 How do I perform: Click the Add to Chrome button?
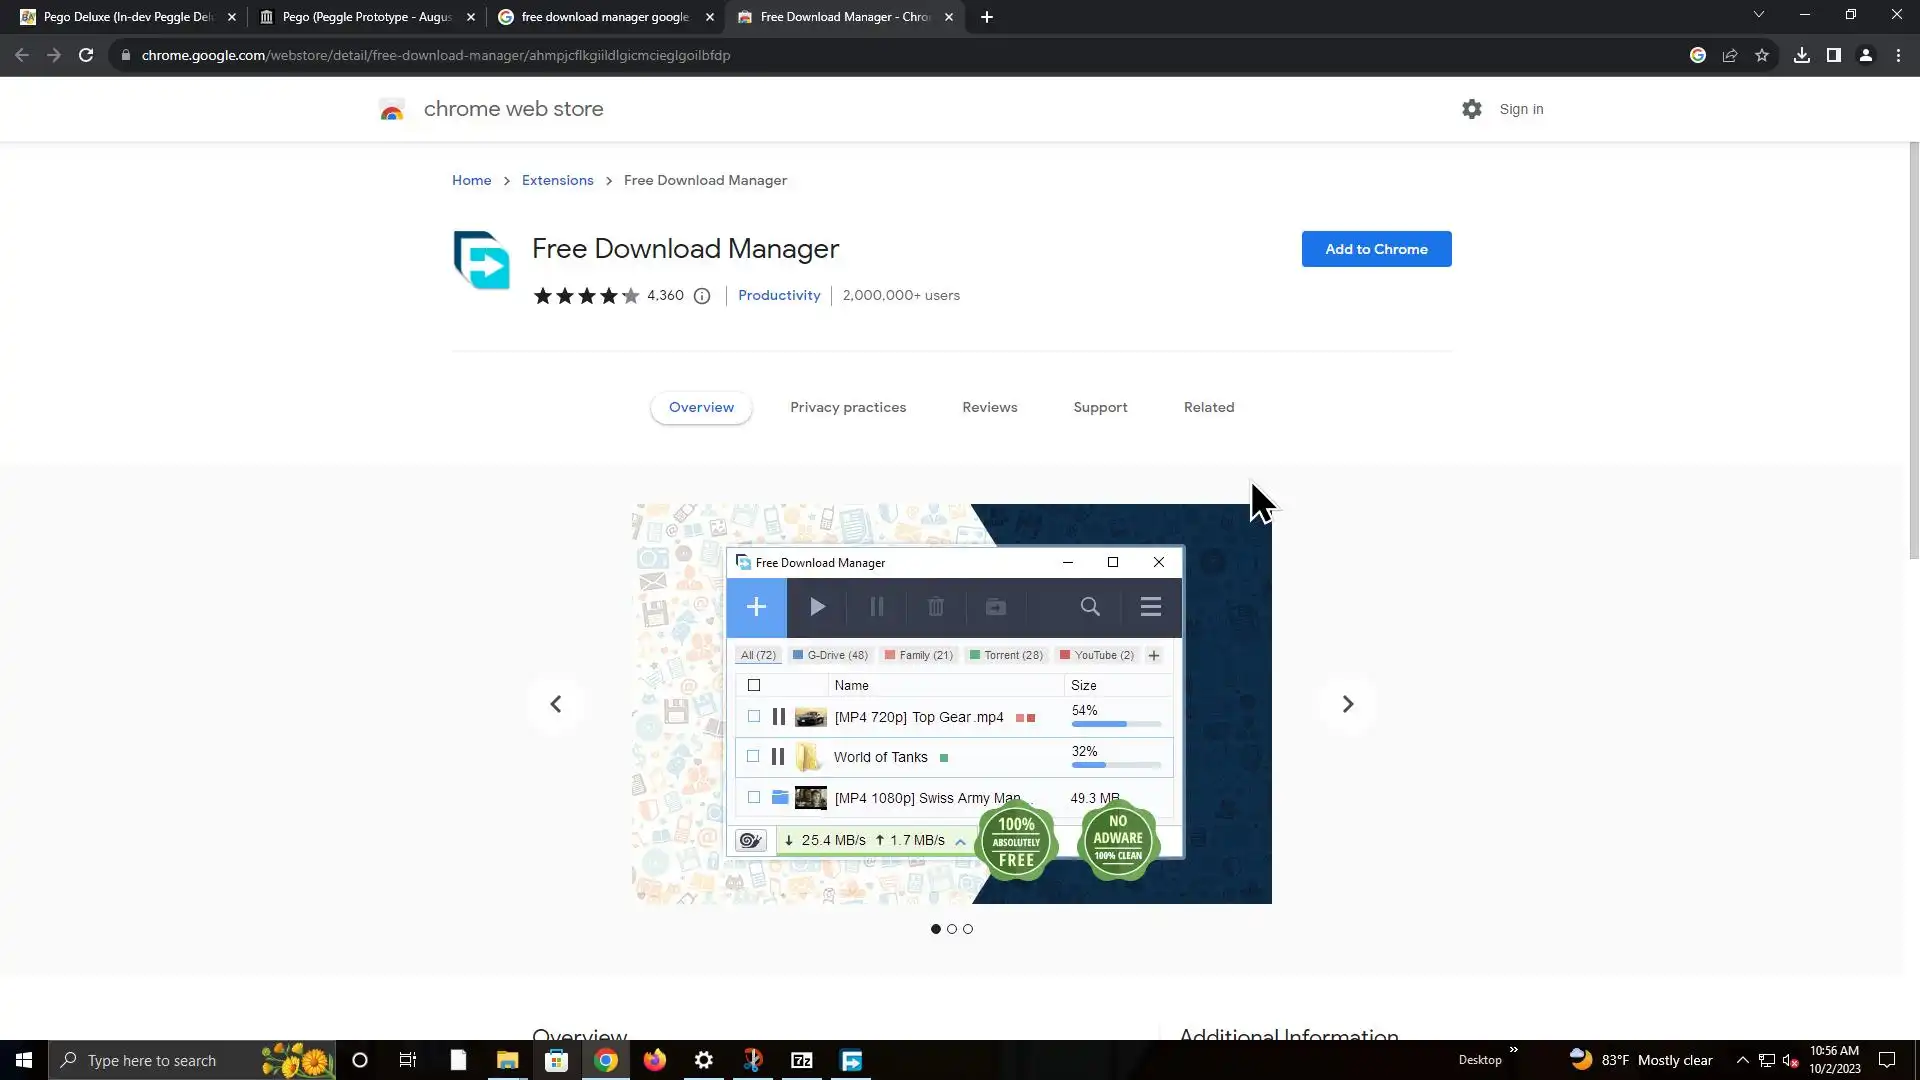(x=1376, y=249)
